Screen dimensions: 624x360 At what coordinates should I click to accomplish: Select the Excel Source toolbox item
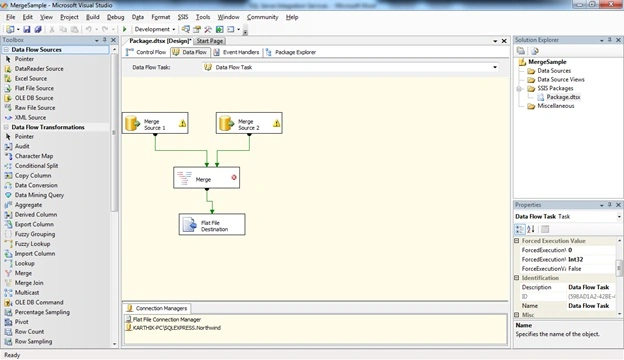click(x=31, y=79)
